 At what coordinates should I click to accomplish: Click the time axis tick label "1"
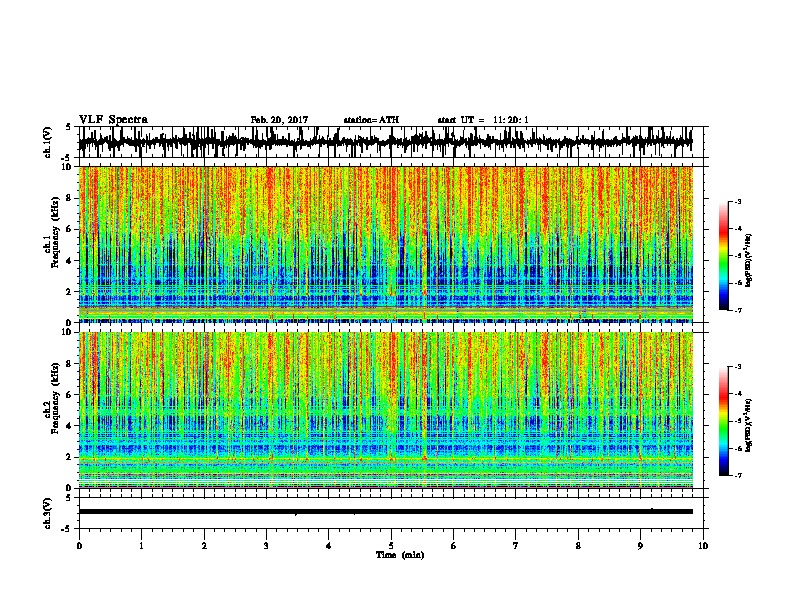(141, 546)
